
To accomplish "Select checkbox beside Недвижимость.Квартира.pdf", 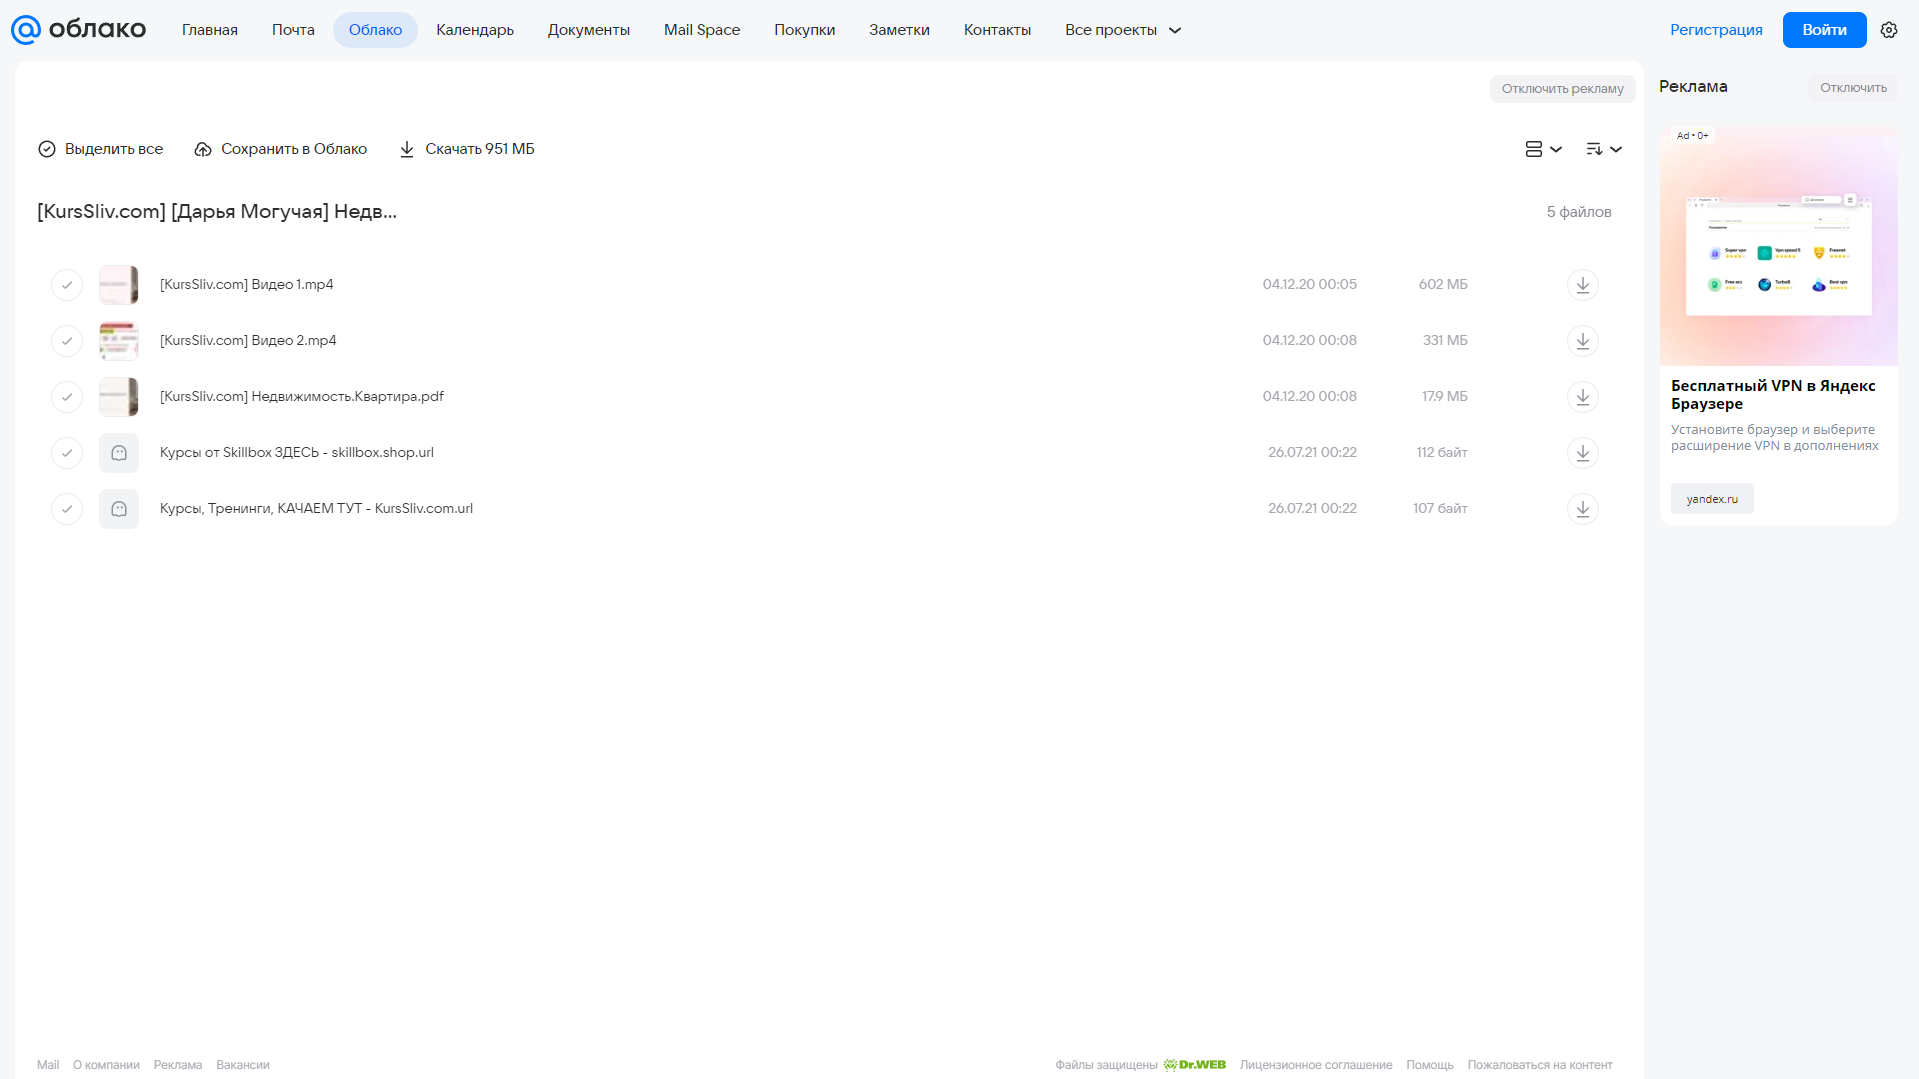I will coord(67,397).
